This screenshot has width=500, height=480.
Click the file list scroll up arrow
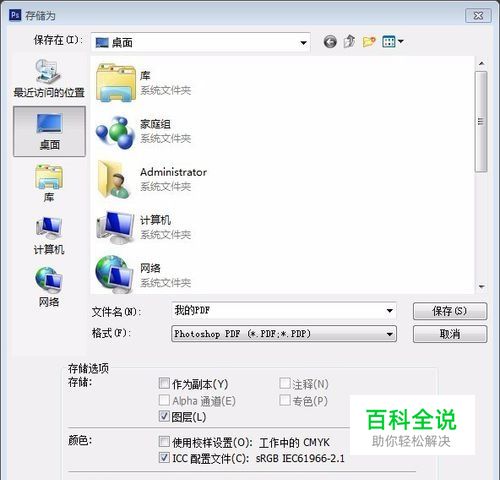pyautogui.click(x=481, y=63)
